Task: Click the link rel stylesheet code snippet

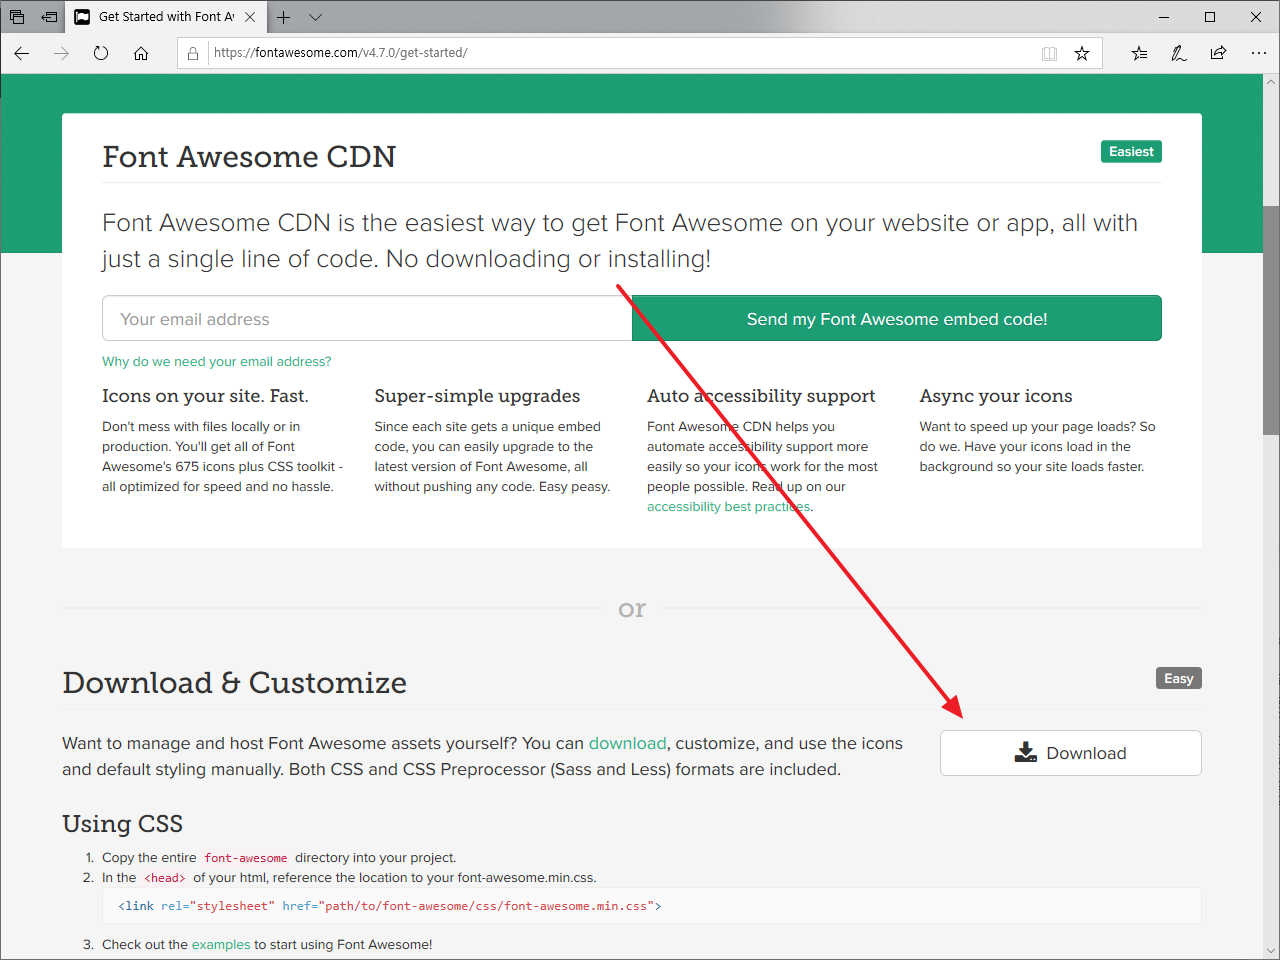Action: point(389,906)
